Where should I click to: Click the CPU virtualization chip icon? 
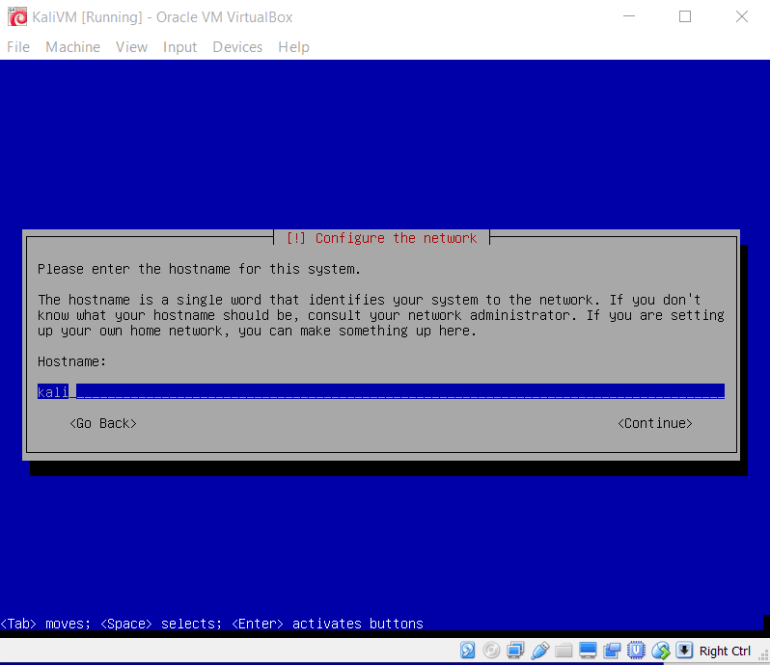[x=636, y=650]
